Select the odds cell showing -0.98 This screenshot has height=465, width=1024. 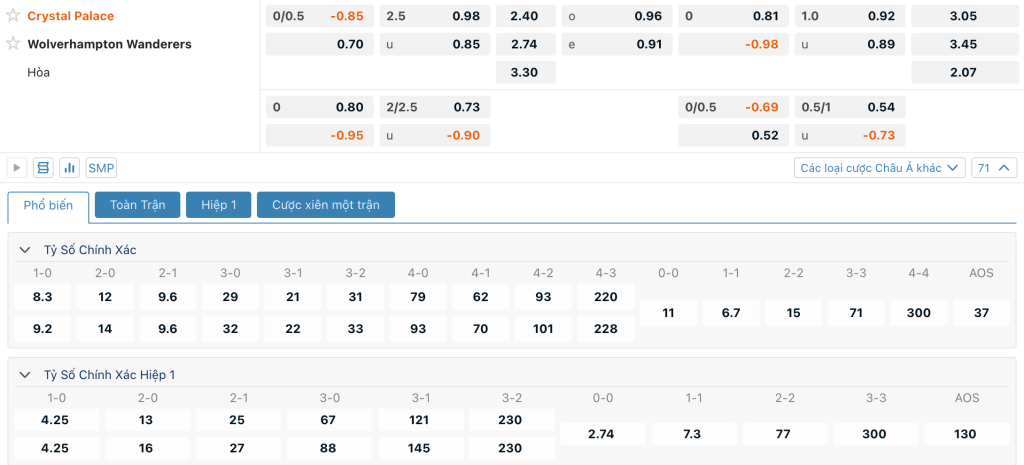(x=733, y=44)
